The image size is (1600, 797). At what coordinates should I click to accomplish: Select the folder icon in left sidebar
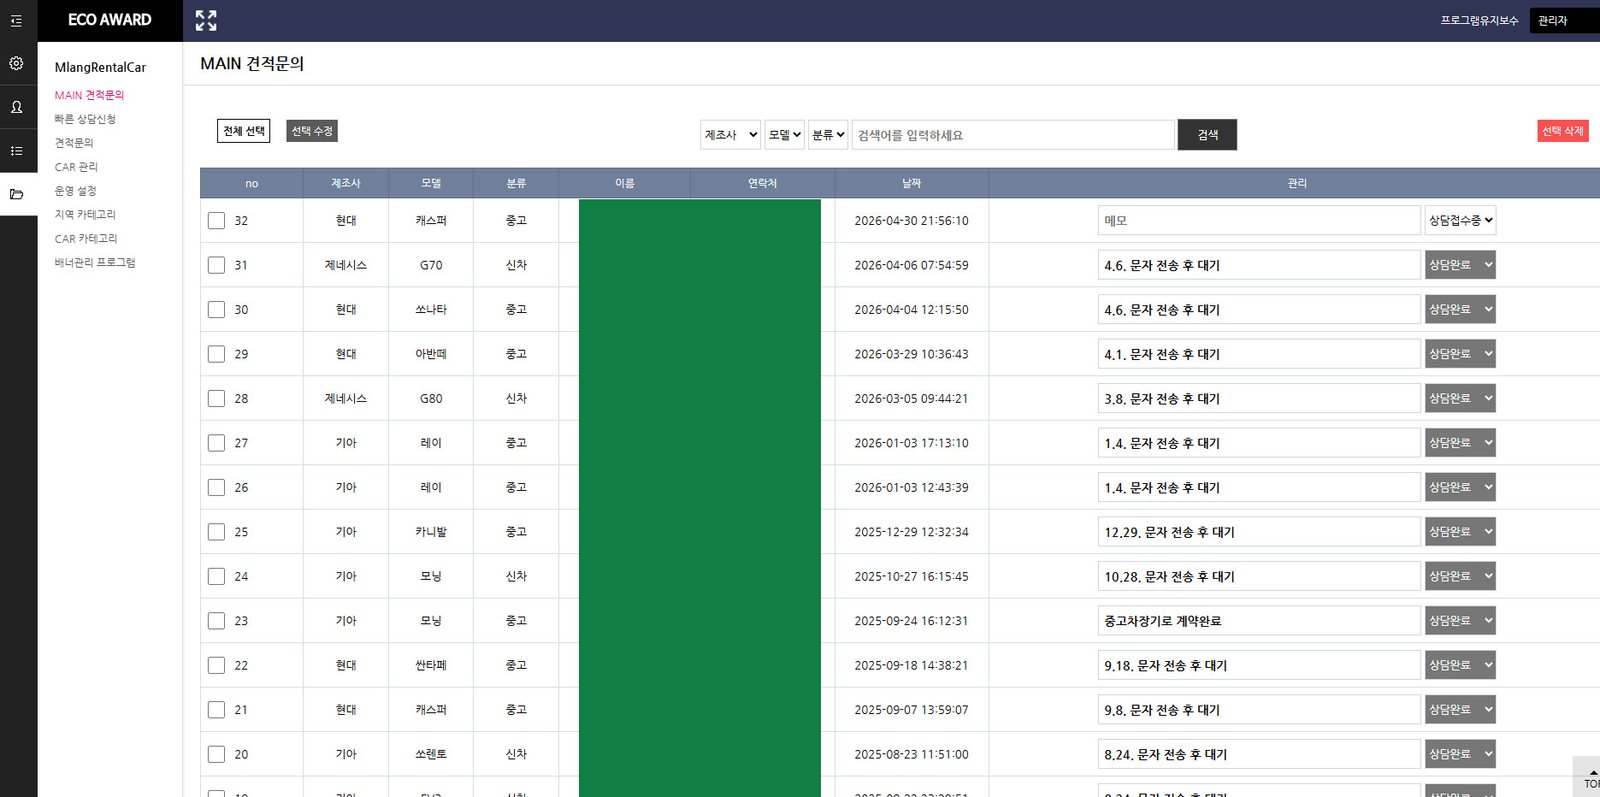[16, 194]
